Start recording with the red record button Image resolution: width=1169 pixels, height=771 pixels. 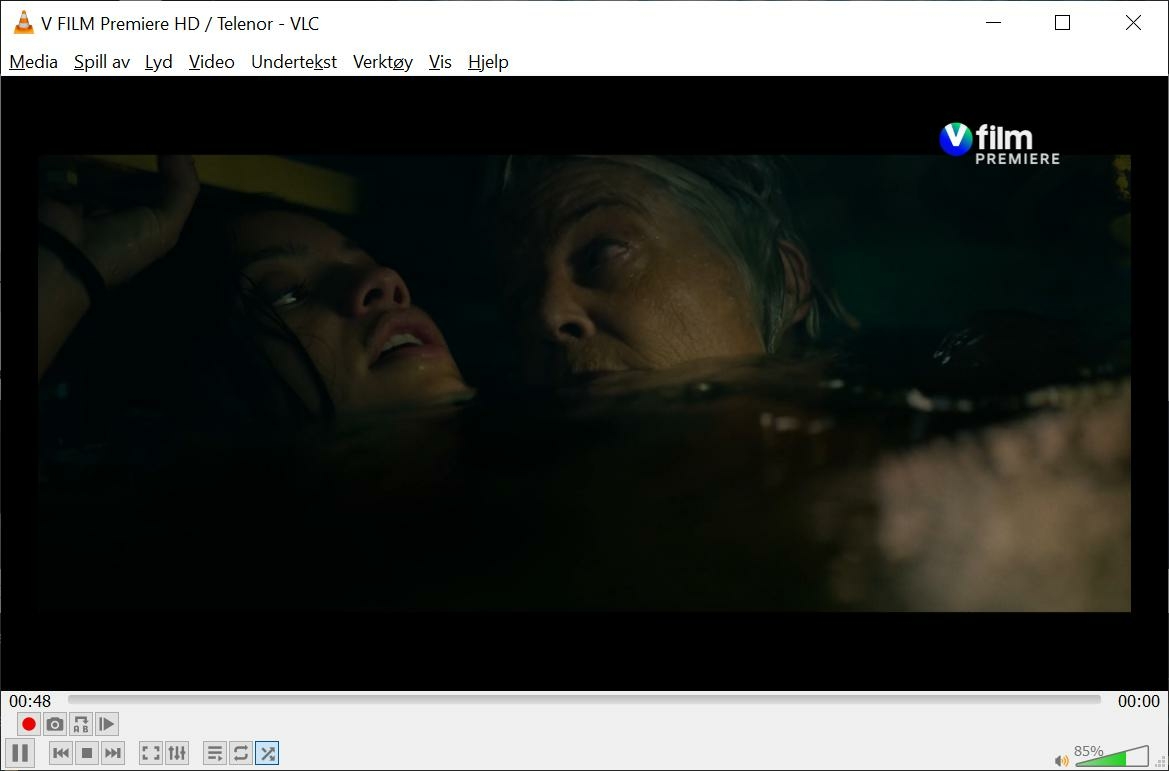point(28,724)
